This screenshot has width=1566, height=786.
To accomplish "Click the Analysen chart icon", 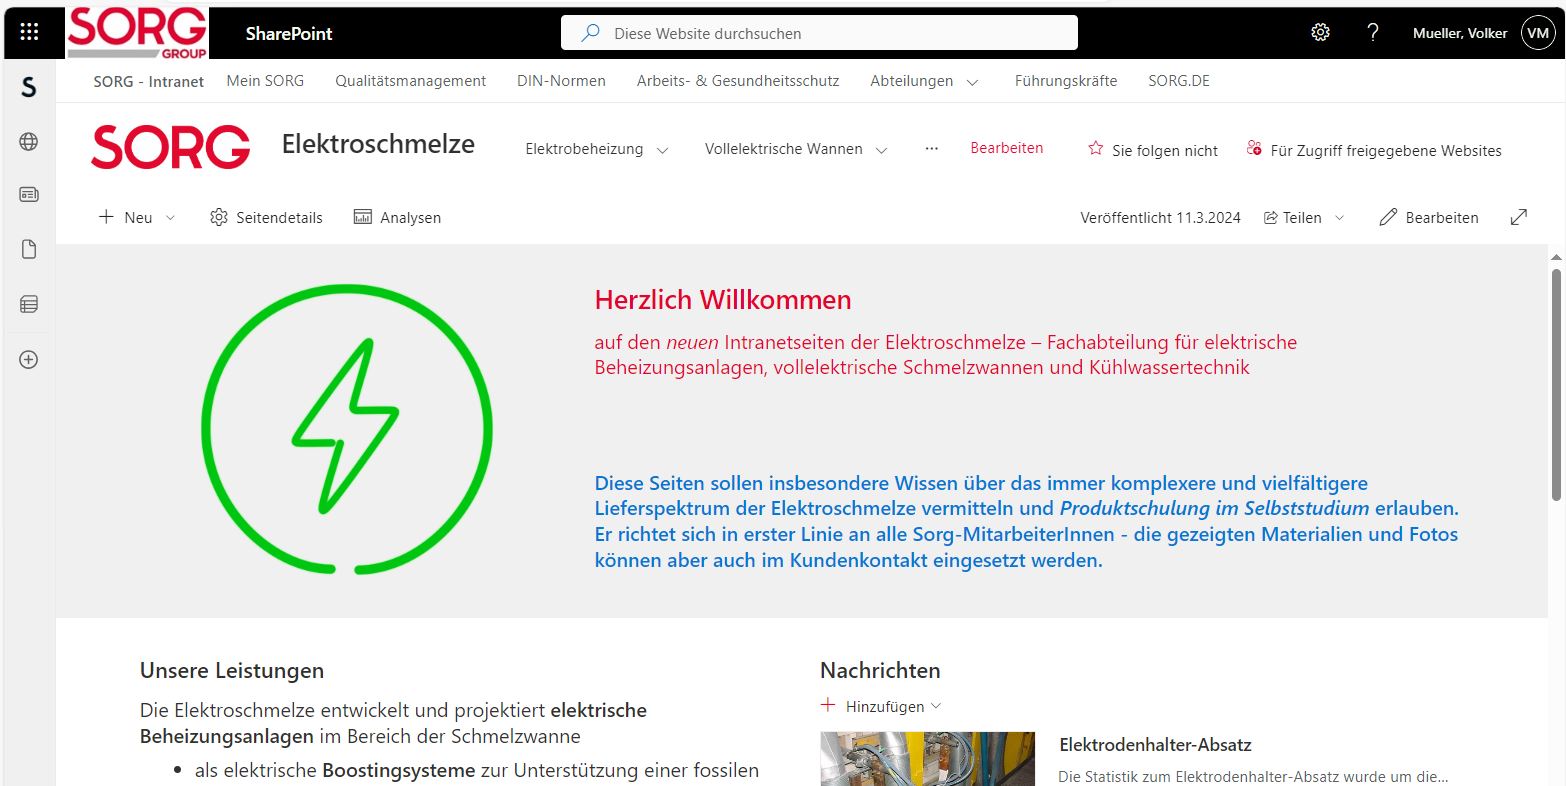I will [363, 217].
